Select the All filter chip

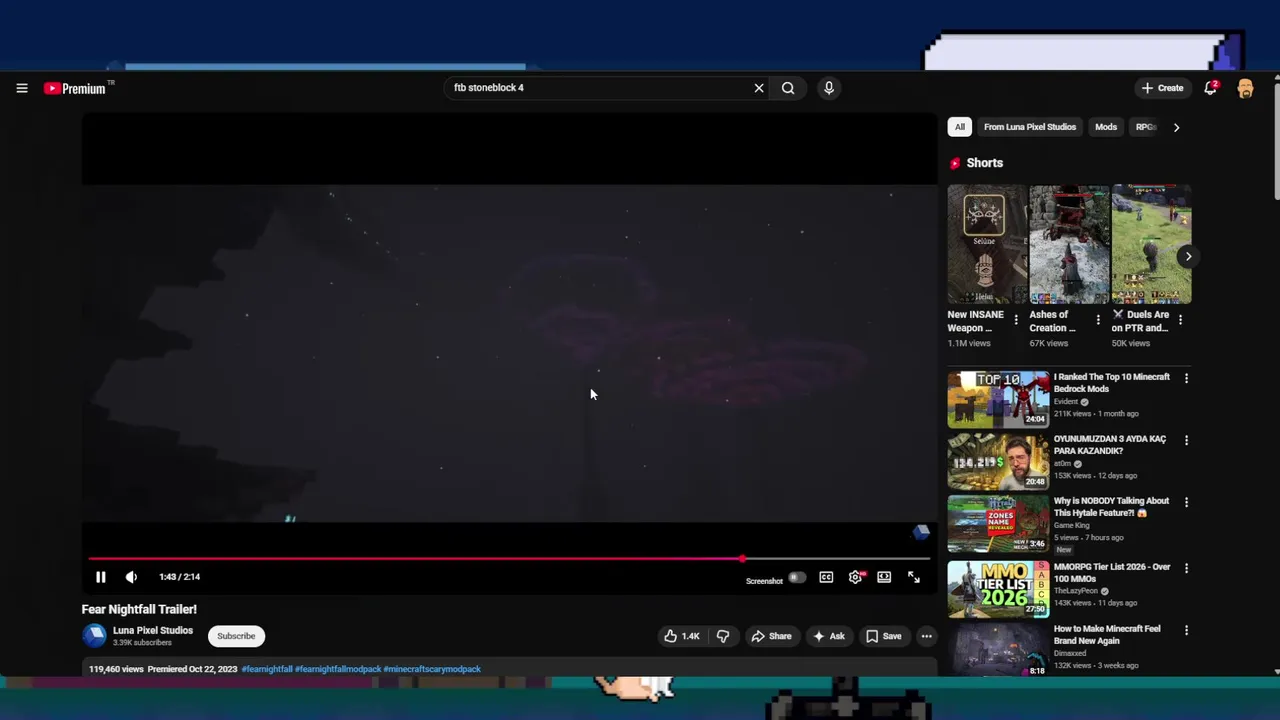click(x=960, y=127)
